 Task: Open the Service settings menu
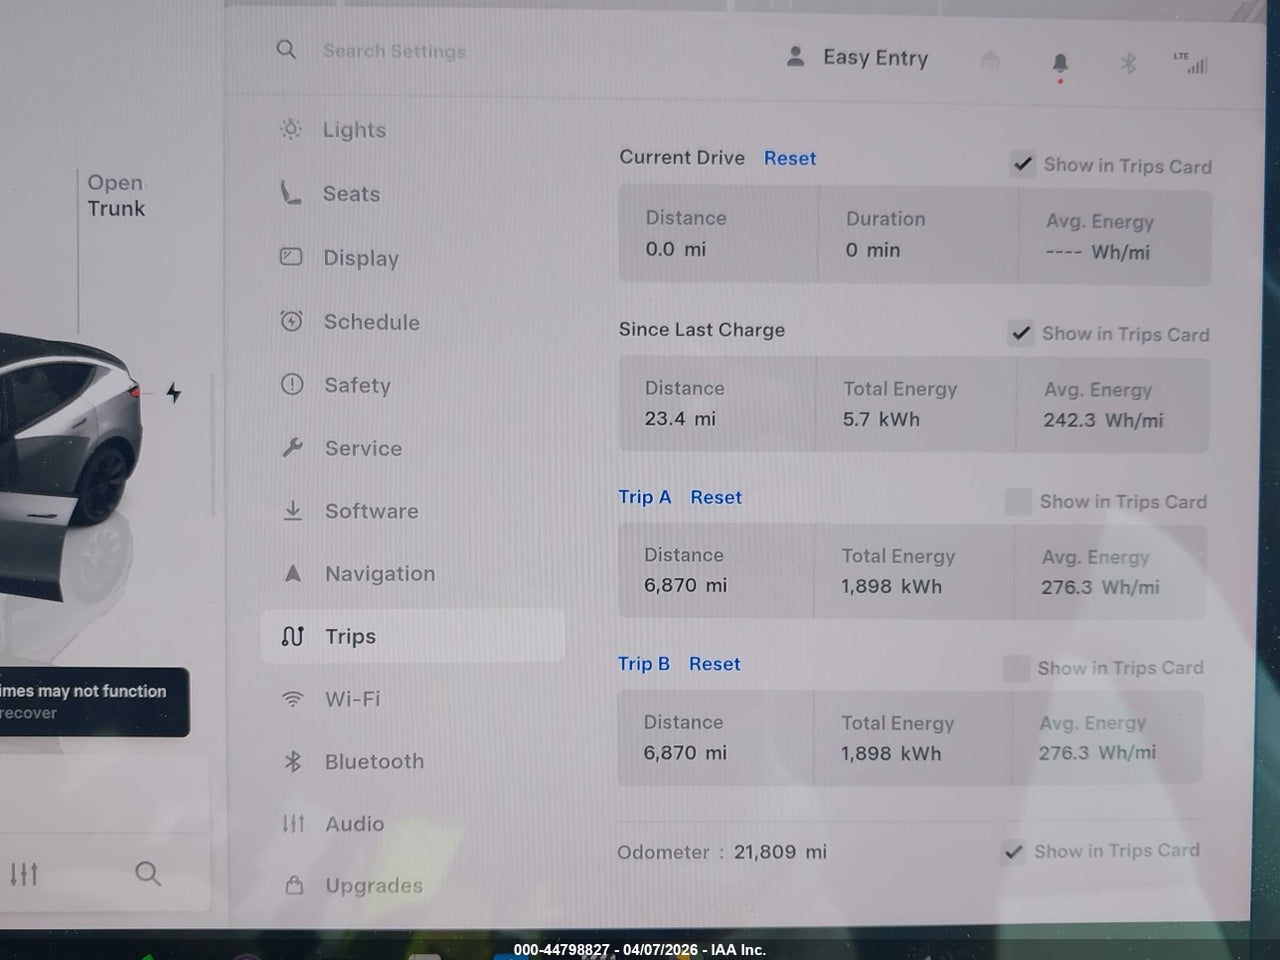[x=363, y=448]
